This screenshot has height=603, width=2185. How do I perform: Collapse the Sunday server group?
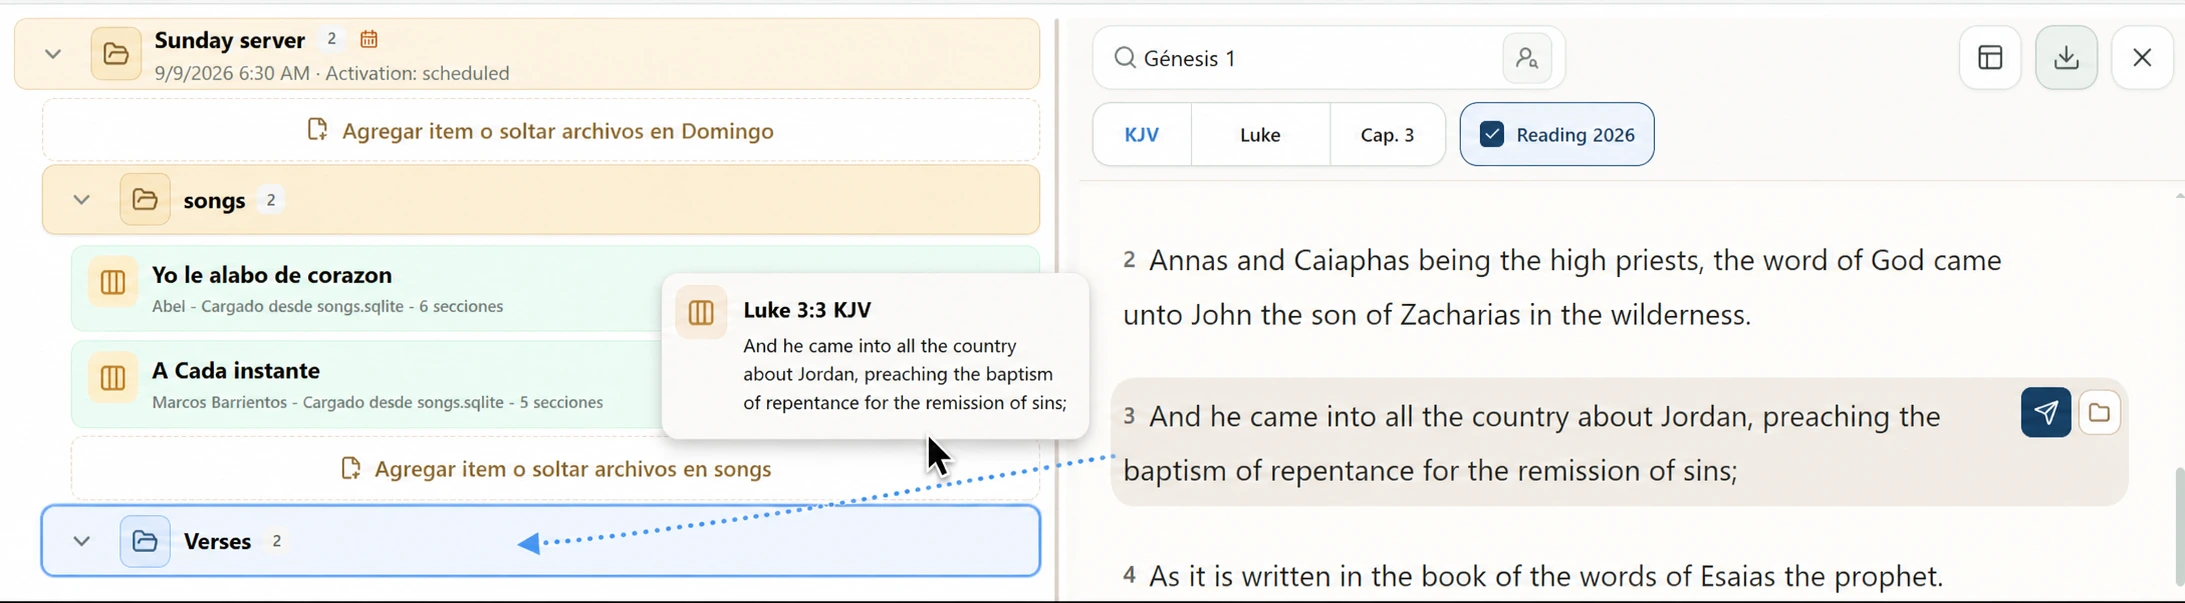(x=53, y=54)
